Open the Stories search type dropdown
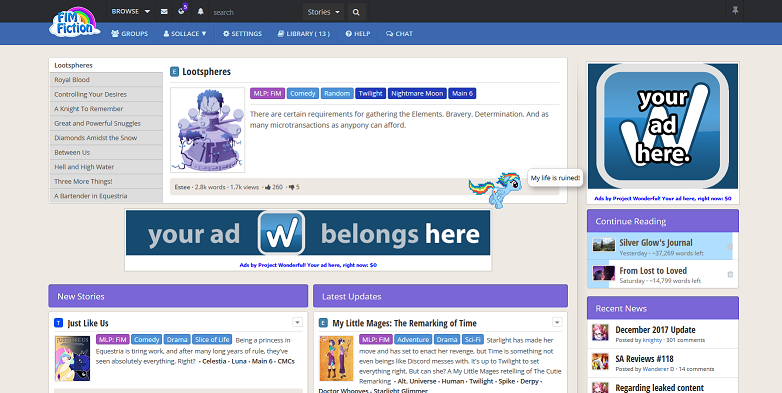Image resolution: width=782 pixels, height=393 pixels. [x=323, y=12]
